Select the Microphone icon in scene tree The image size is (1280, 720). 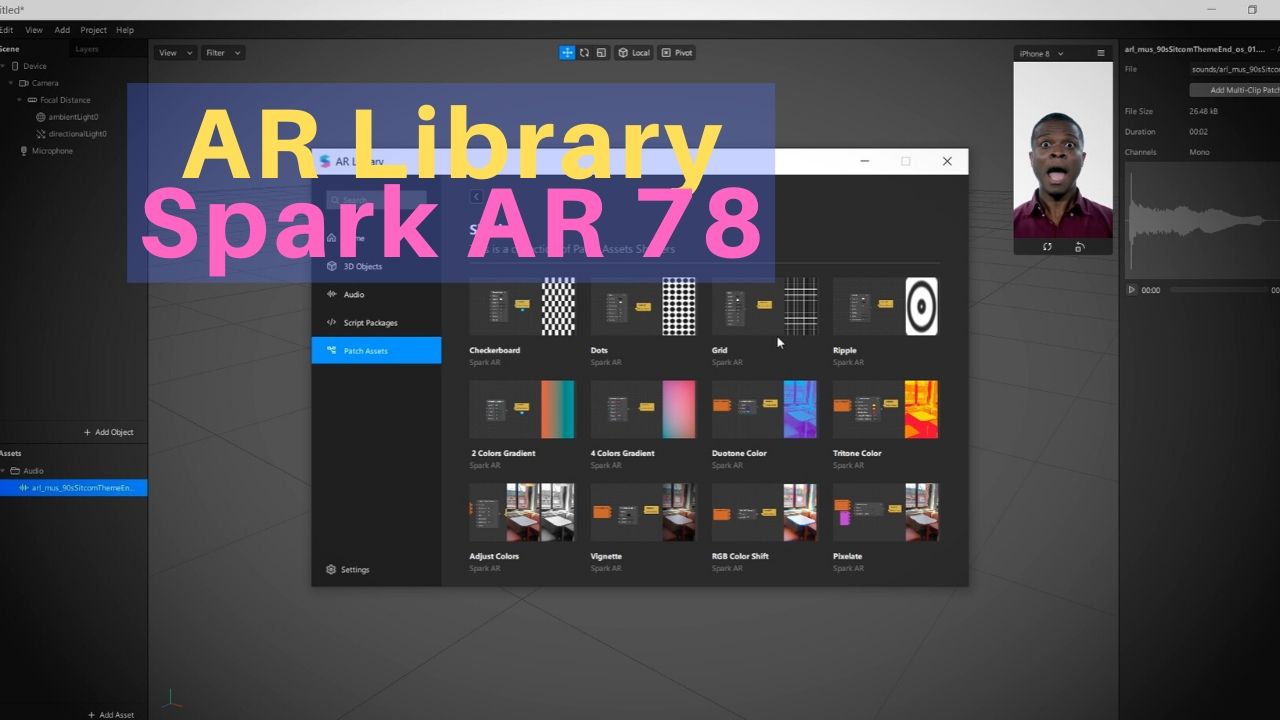(x=23, y=151)
